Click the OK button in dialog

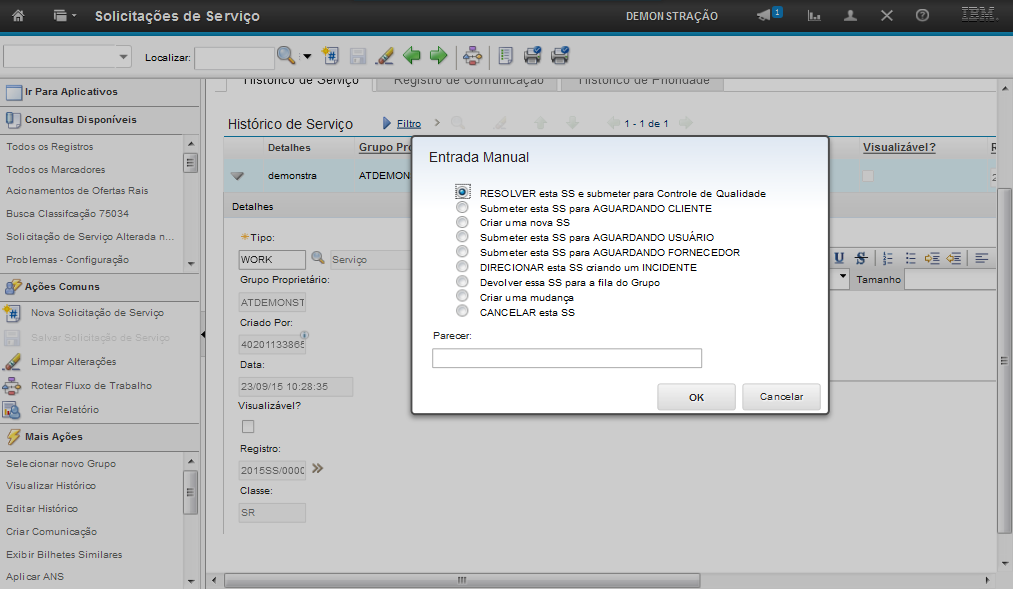click(x=696, y=397)
